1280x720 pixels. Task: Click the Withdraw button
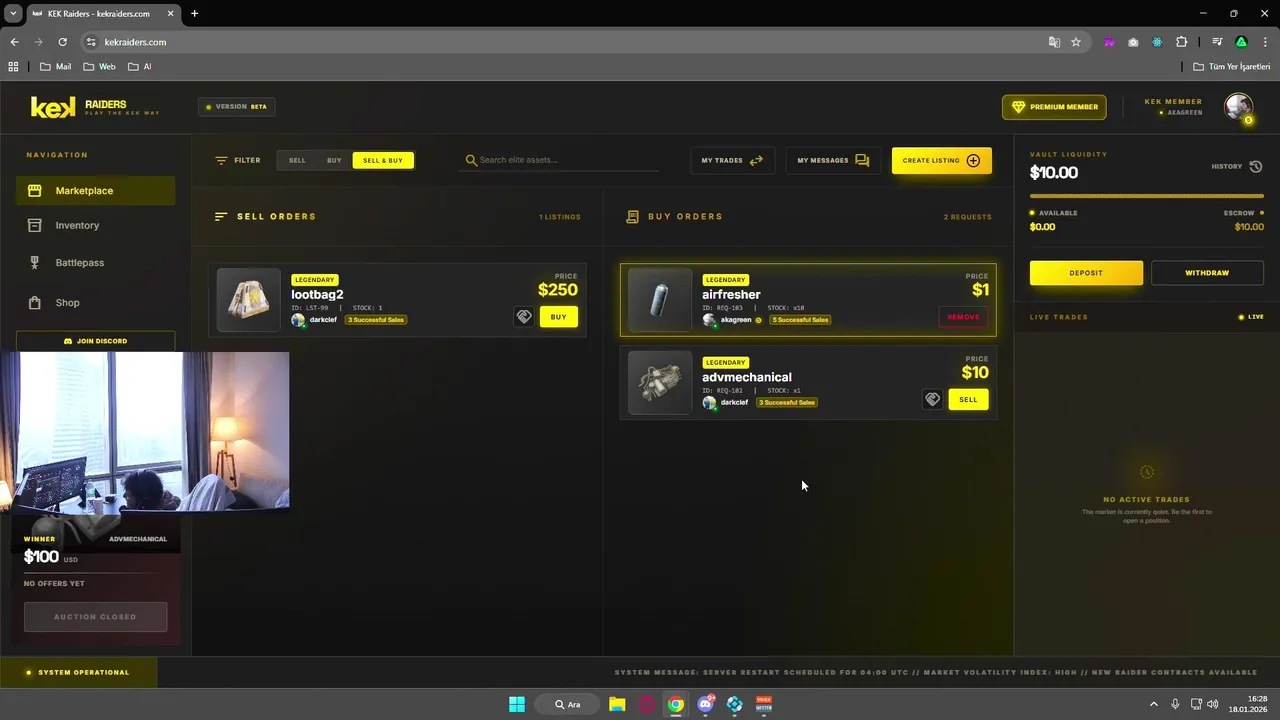pos(1207,273)
